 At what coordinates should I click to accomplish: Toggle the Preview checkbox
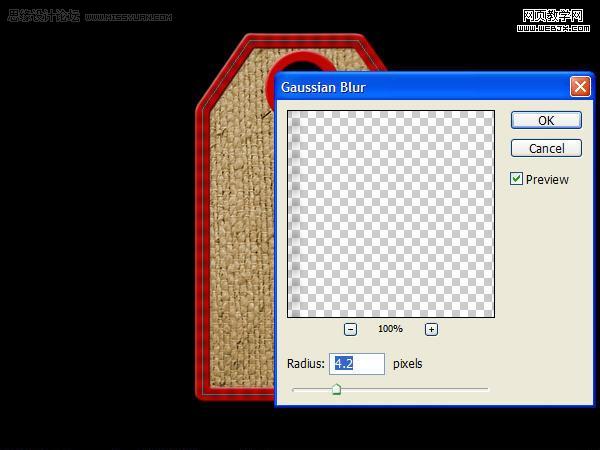pos(516,179)
